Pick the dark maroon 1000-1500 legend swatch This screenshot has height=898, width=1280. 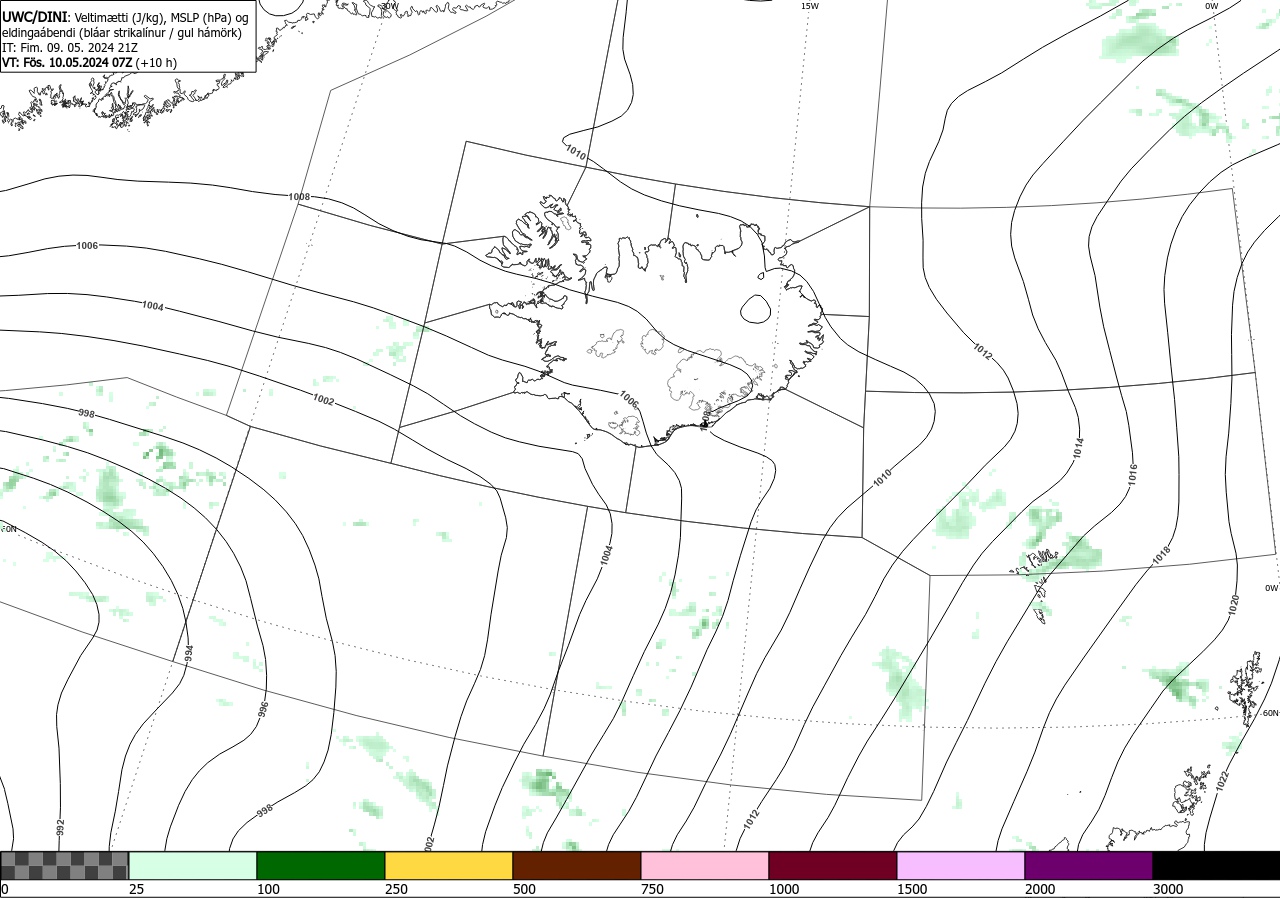click(x=833, y=865)
